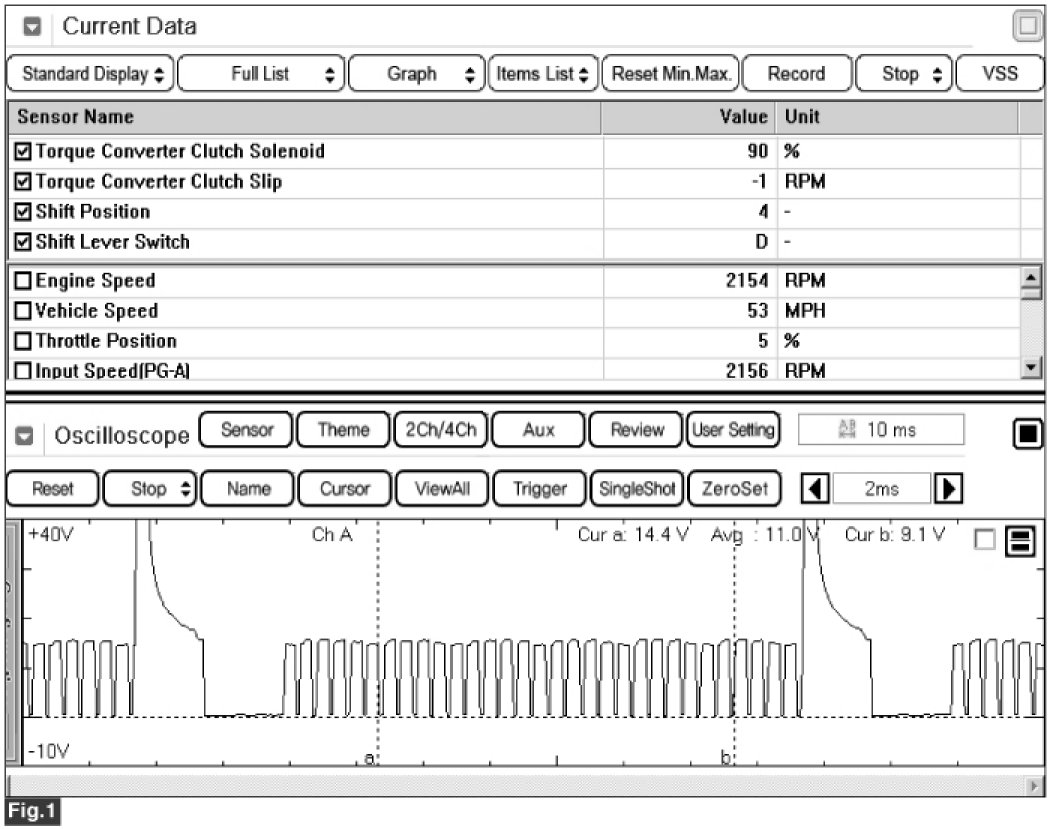Click the Trigger button

tap(539, 490)
